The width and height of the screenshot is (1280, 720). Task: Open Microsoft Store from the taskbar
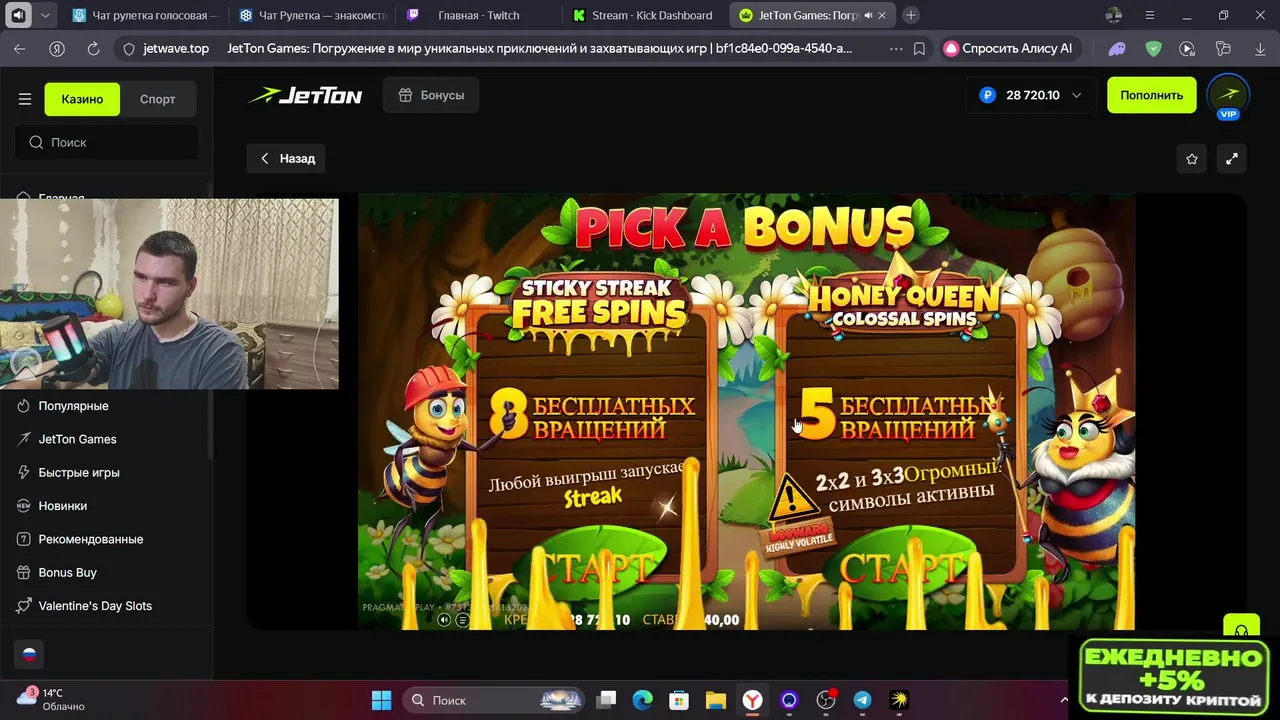pos(679,700)
